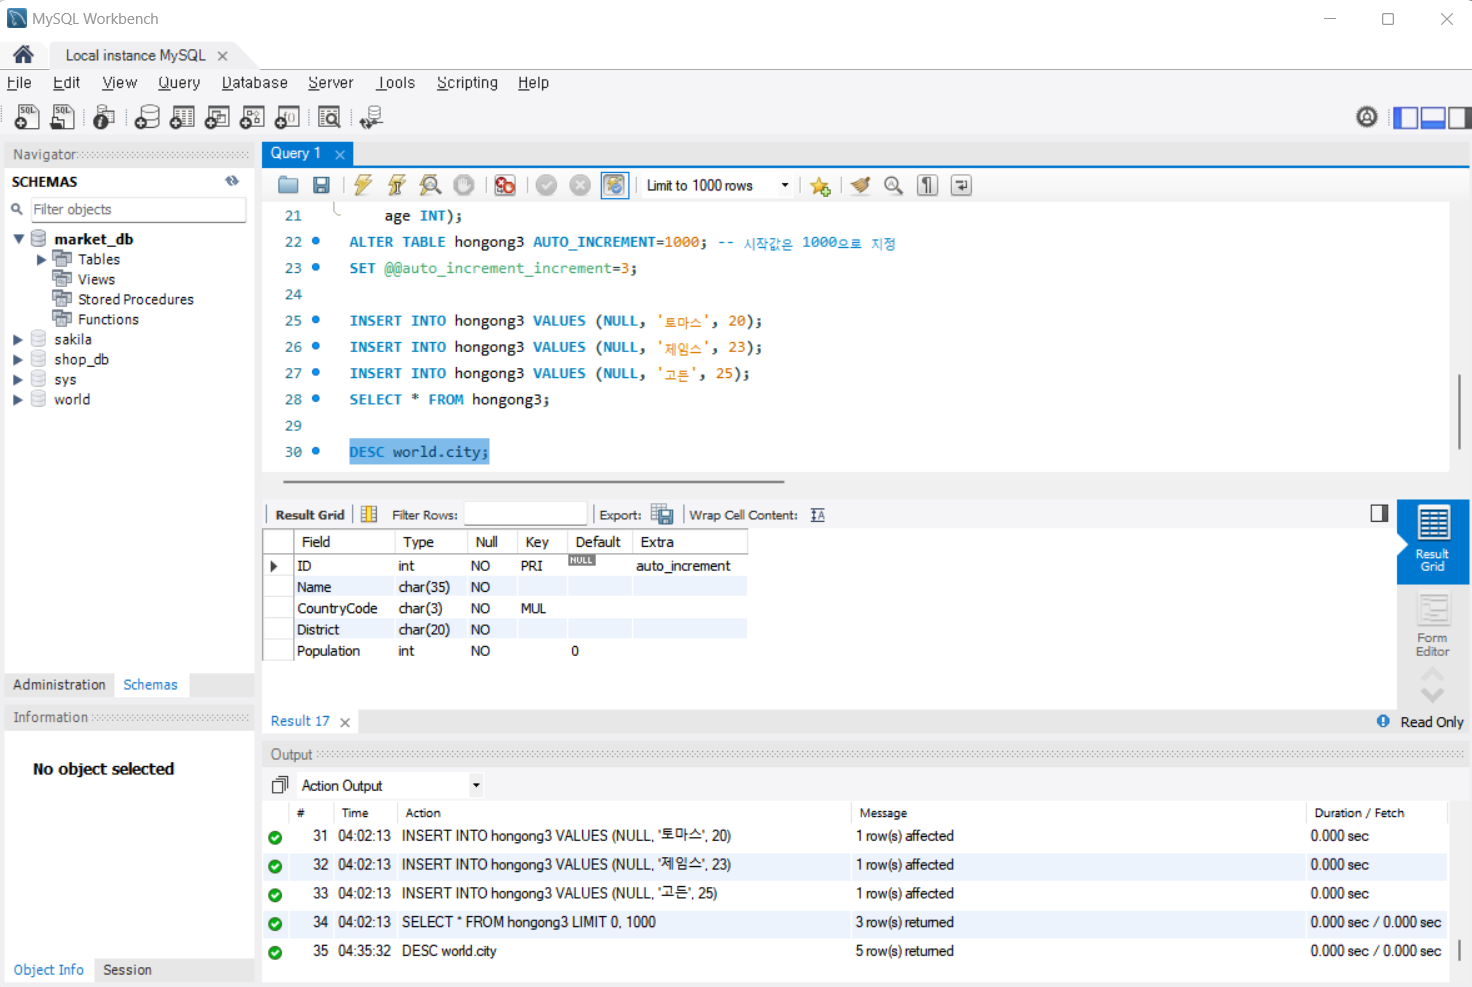This screenshot has width=1472, height=987.
Task: Click the Filter Rows input field
Action: [x=525, y=514]
